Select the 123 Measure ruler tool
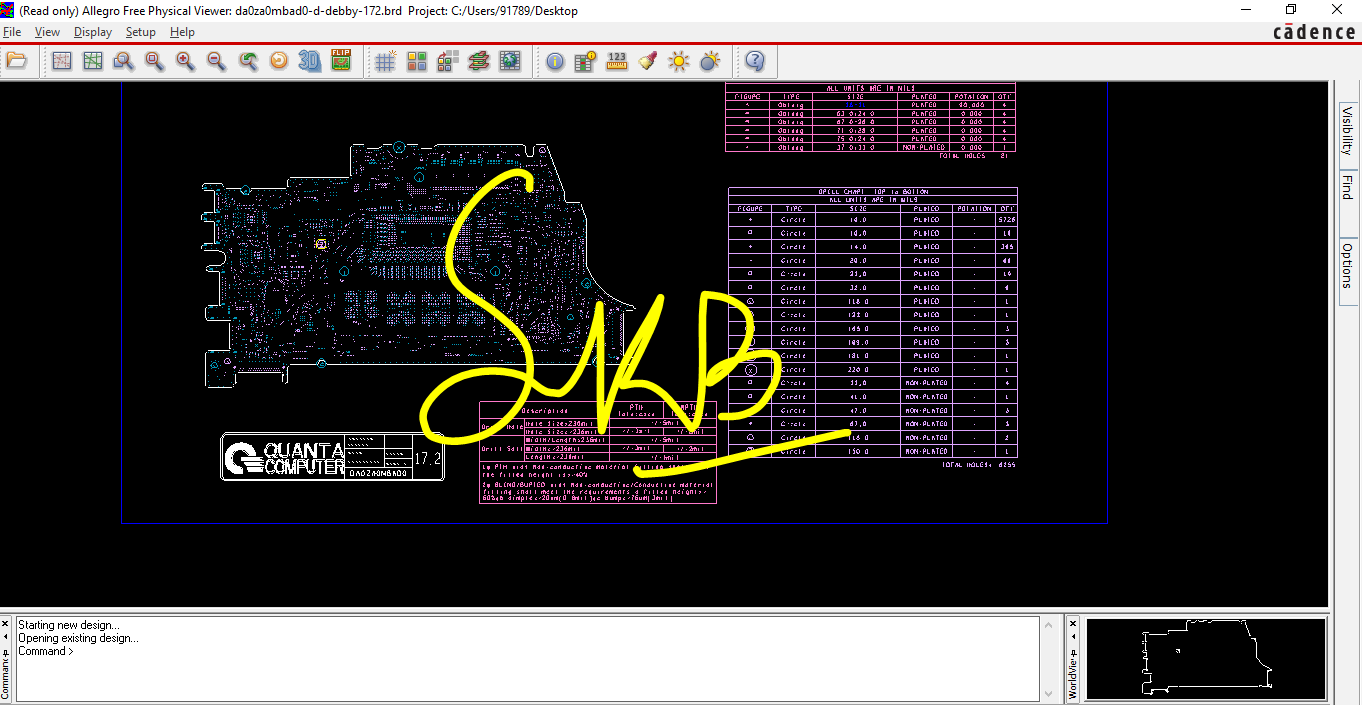The height and width of the screenshot is (705, 1362). coord(617,61)
